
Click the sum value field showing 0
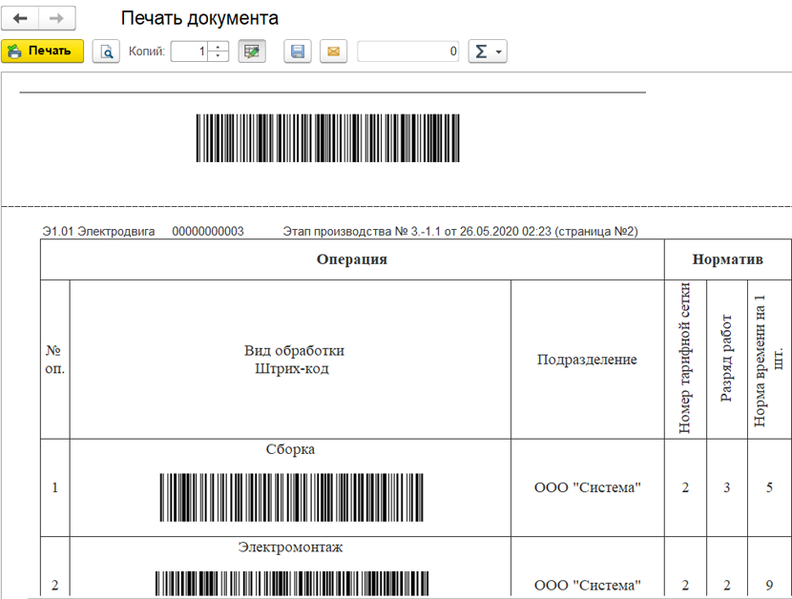point(409,51)
